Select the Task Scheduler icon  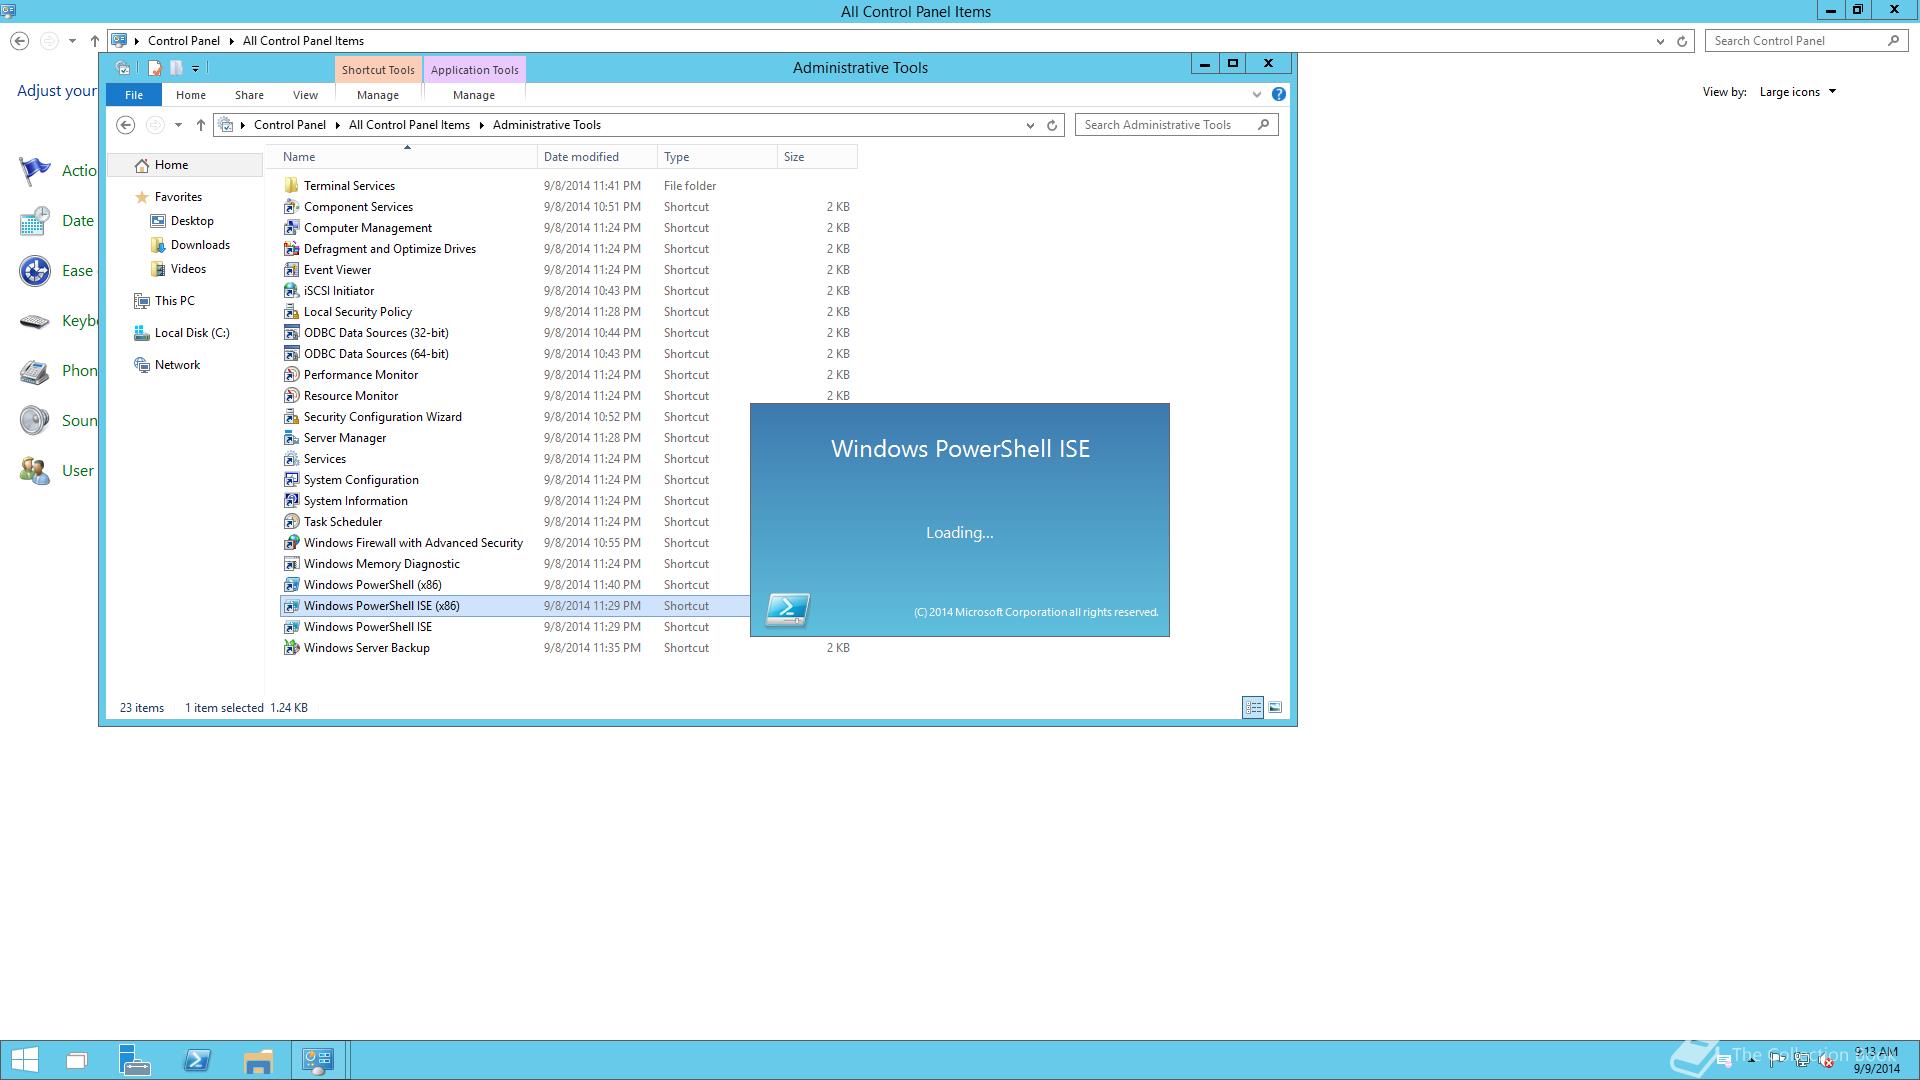(291, 522)
